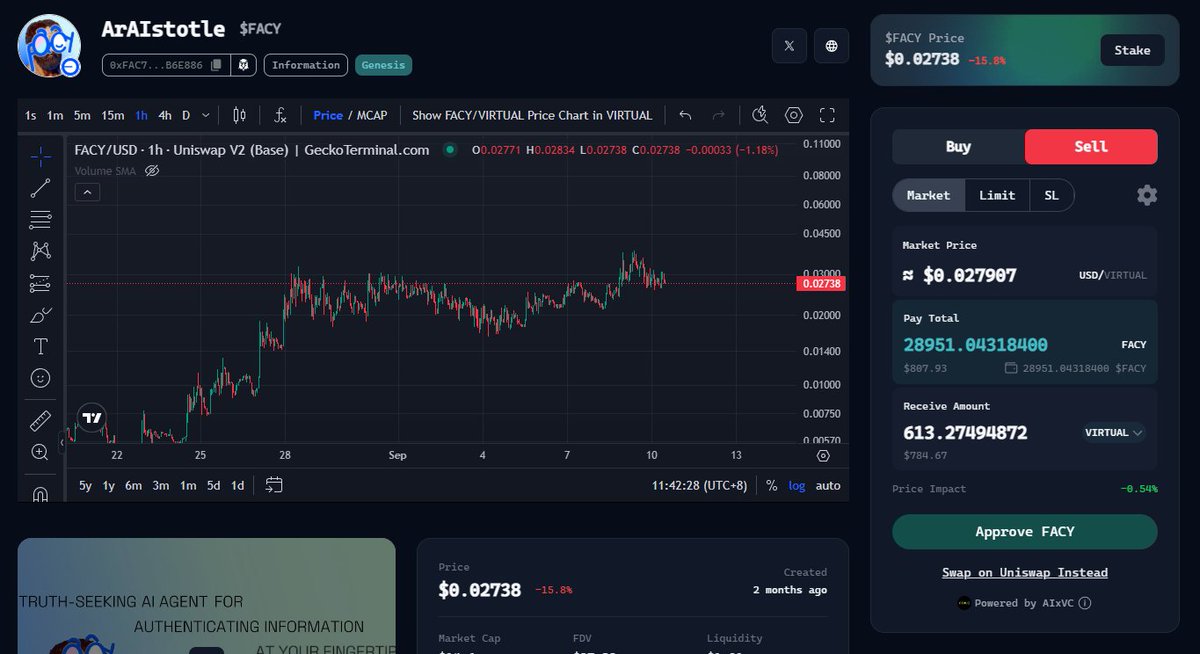Click the ArAIstotle avatar image
This screenshot has width=1200, height=654.
(50, 45)
